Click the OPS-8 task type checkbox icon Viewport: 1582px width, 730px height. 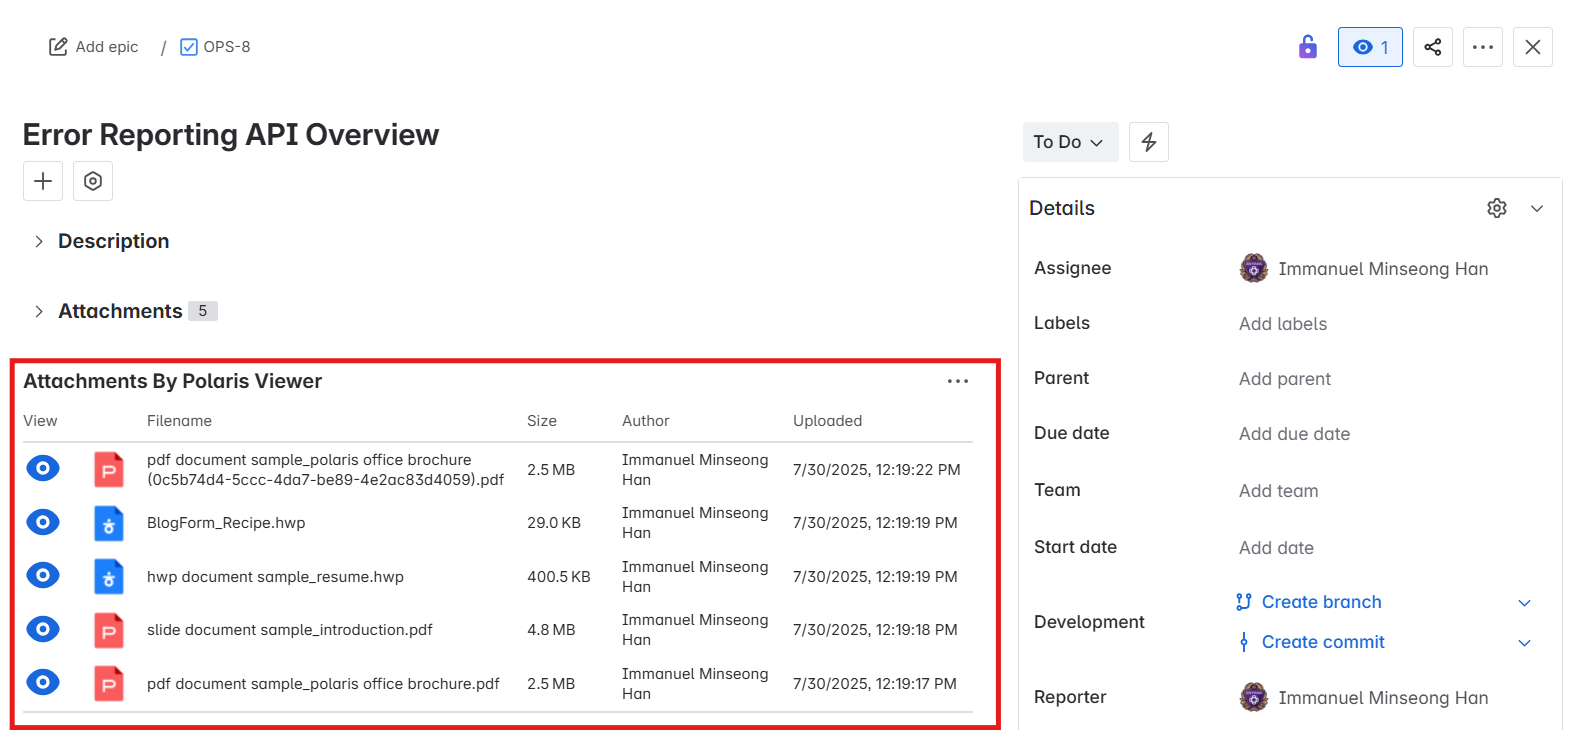coord(189,47)
